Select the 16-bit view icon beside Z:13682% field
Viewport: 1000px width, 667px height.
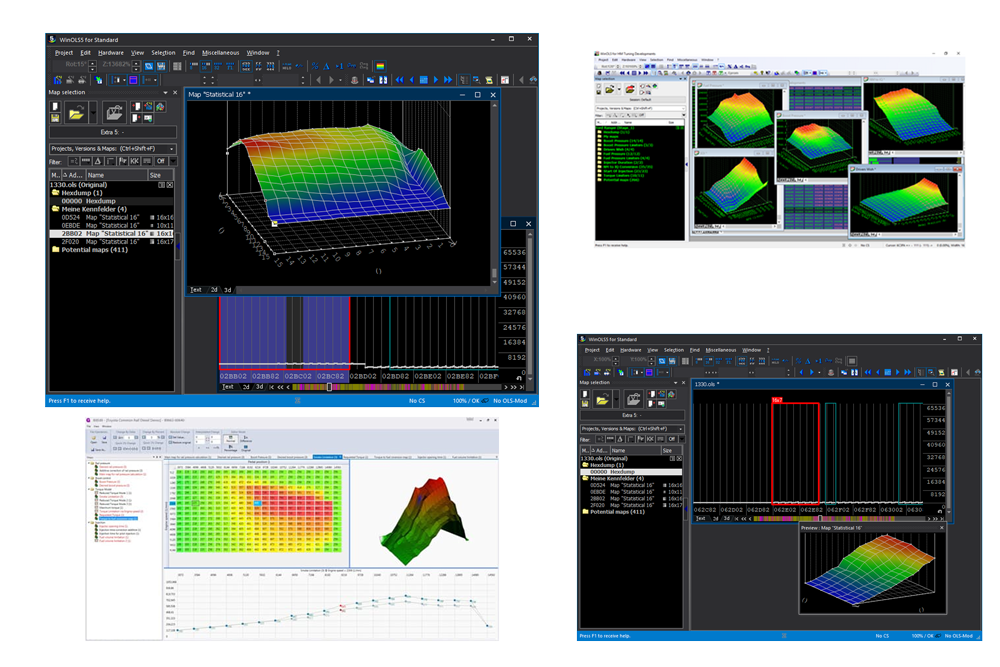click(205, 66)
